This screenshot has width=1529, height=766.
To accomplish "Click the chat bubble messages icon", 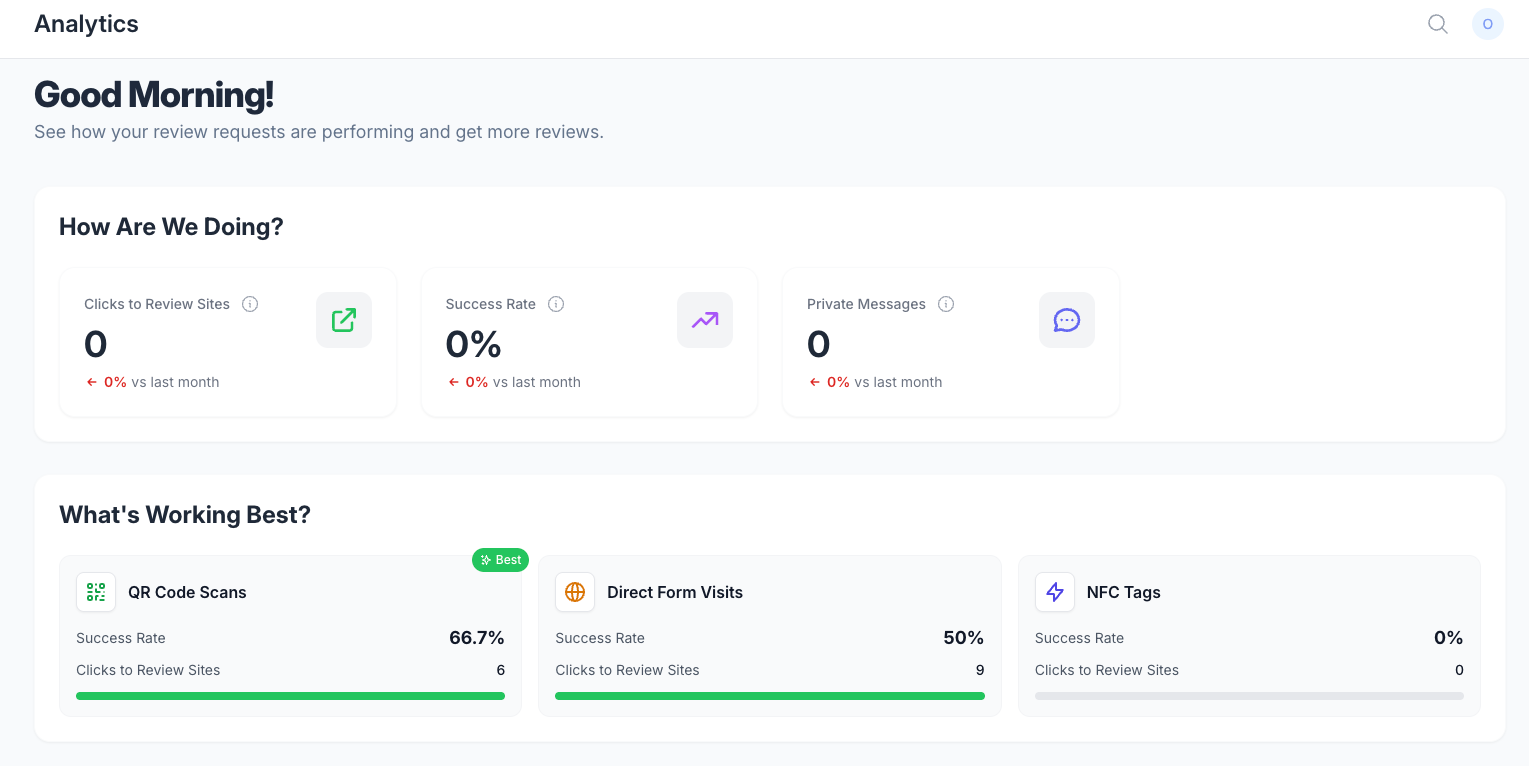I will coord(1067,320).
